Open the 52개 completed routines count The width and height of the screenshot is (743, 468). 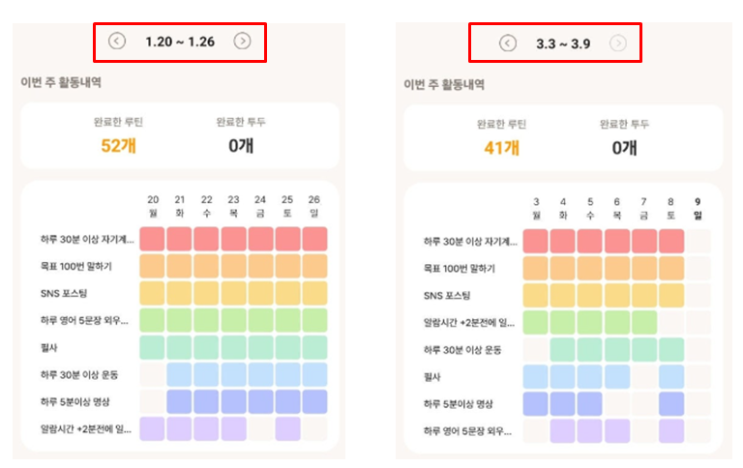click(117, 146)
